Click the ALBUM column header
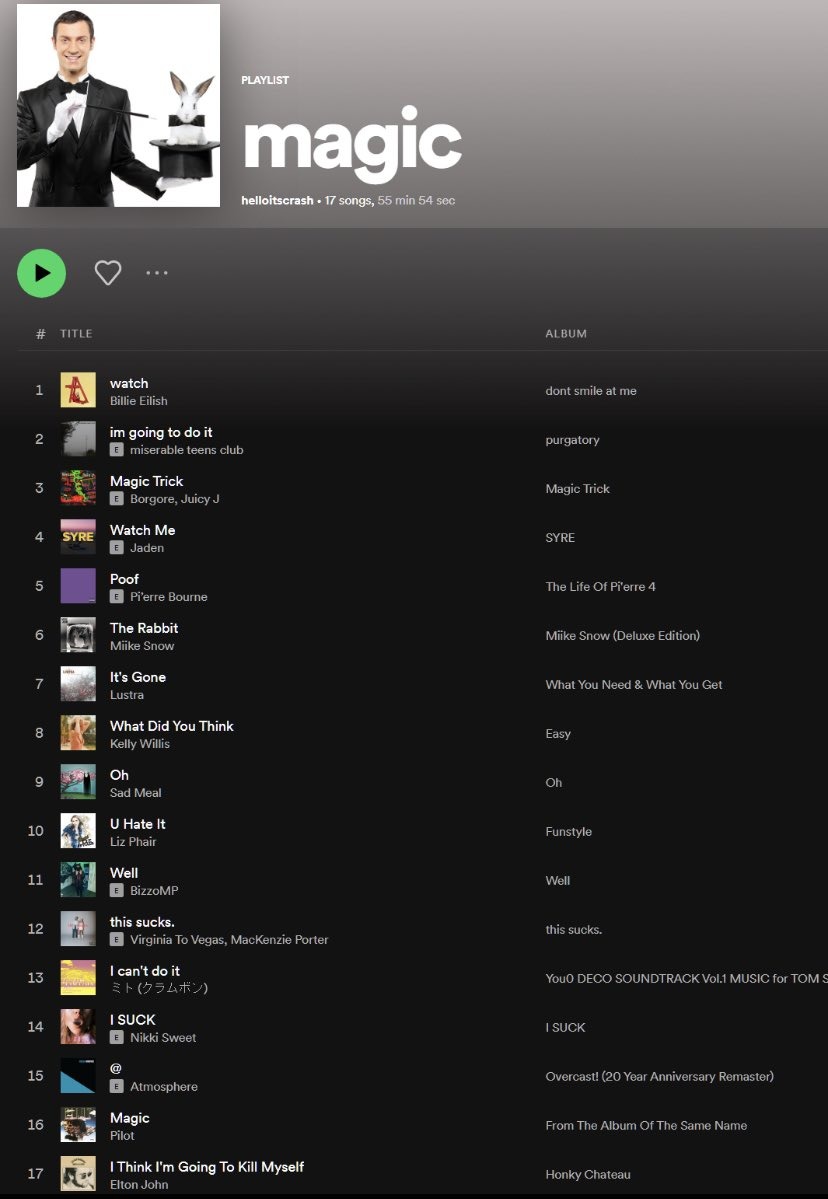The image size is (828, 1199). [566, 334]
